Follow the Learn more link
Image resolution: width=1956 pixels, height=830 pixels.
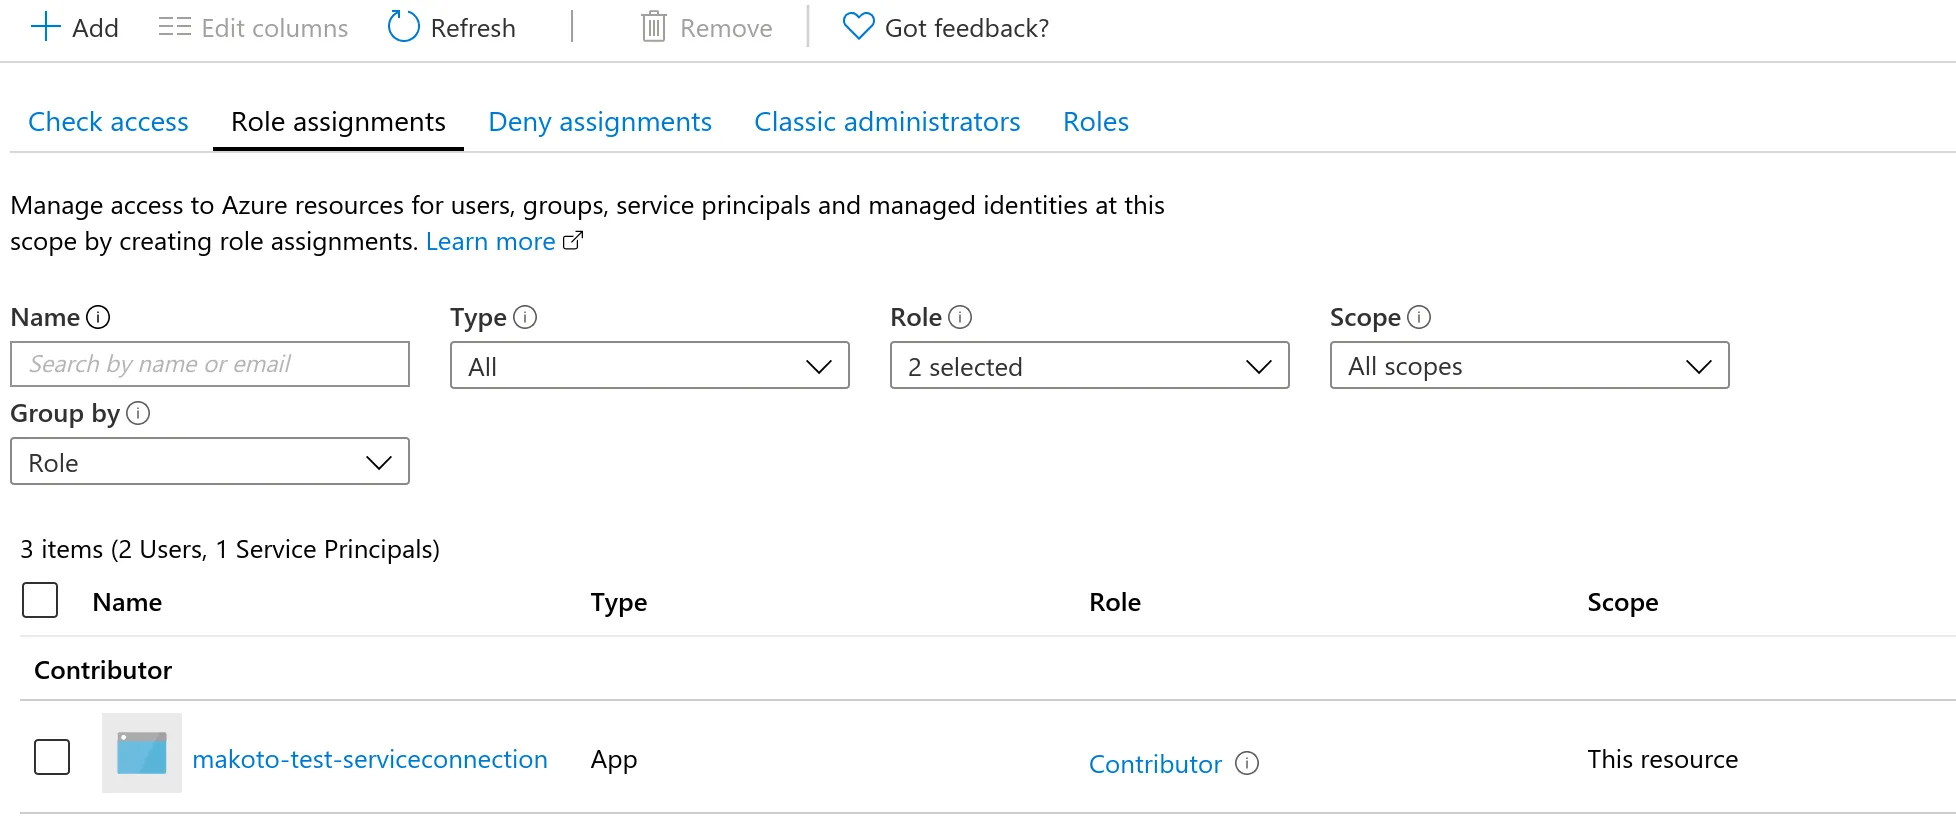491,242
